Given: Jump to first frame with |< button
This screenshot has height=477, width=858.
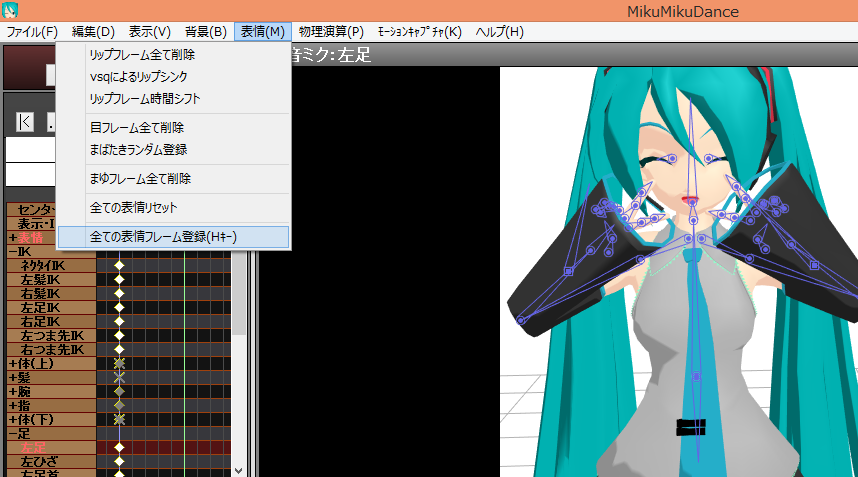Looking at the screenshot, I should coord(25,122).
